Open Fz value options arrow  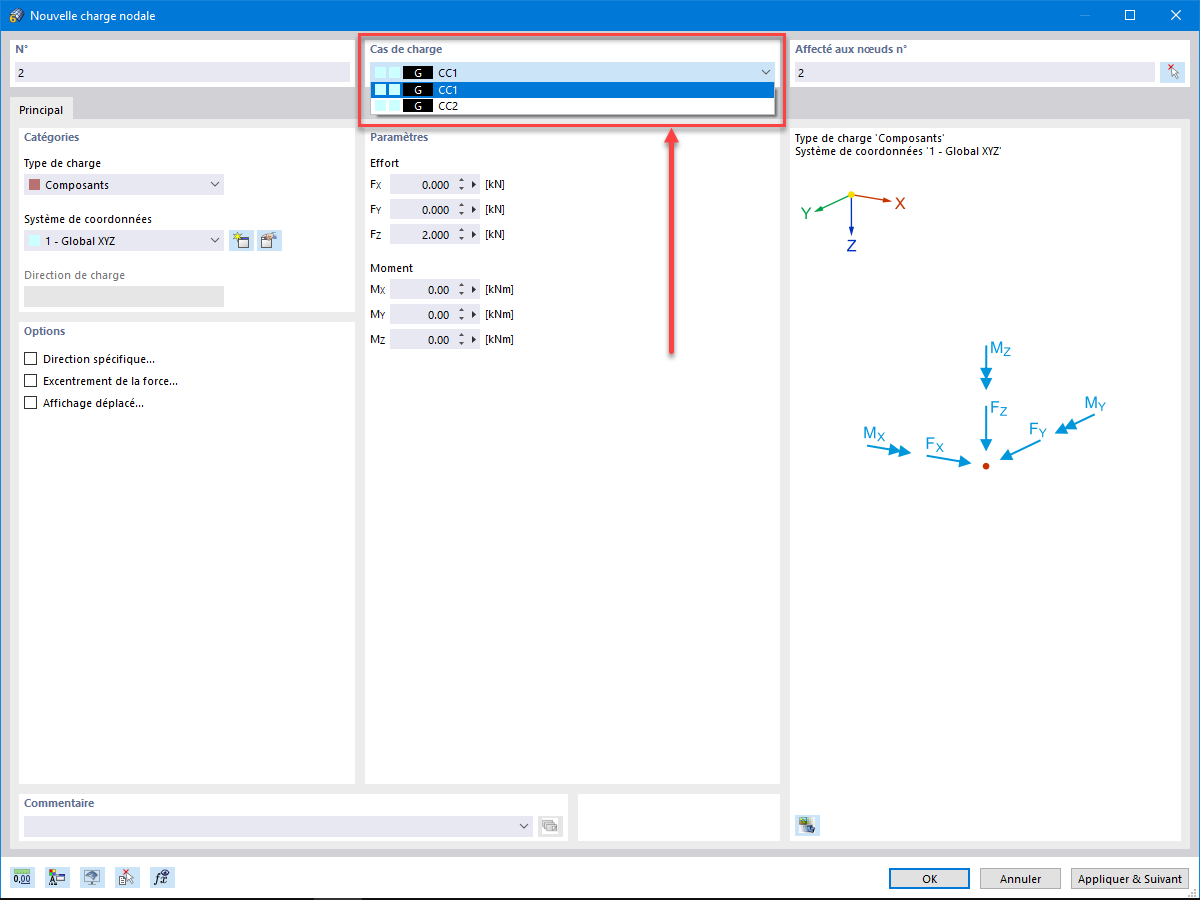pyautogui.click(x=474, y=235)
